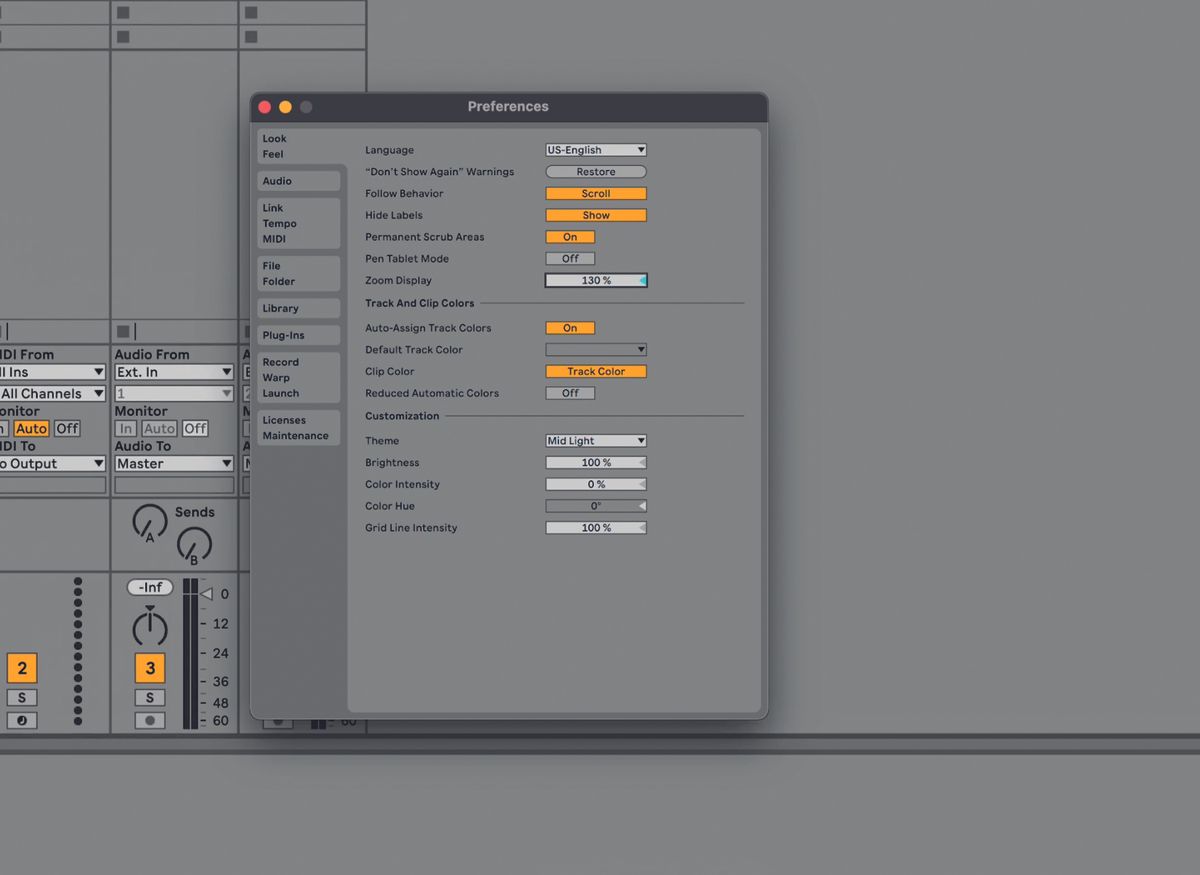This screenshot has width=1200, height=875.
Task: Open the Look Feel preferences tab
Action: [301, 146]
